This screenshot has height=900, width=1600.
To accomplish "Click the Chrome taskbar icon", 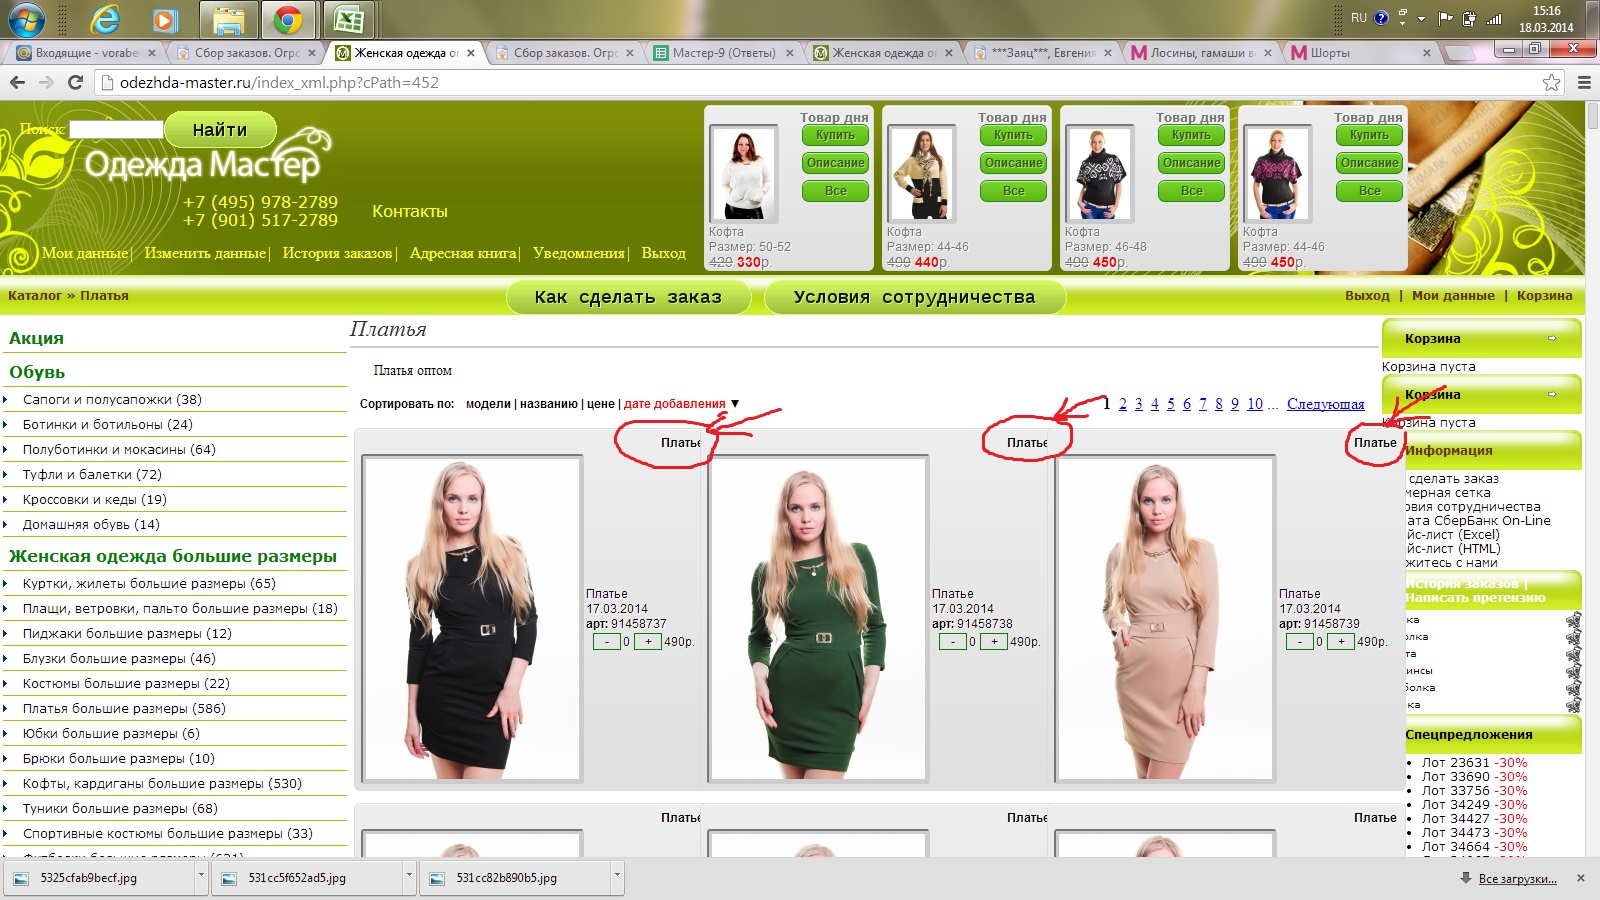I will tap(288, 19).
